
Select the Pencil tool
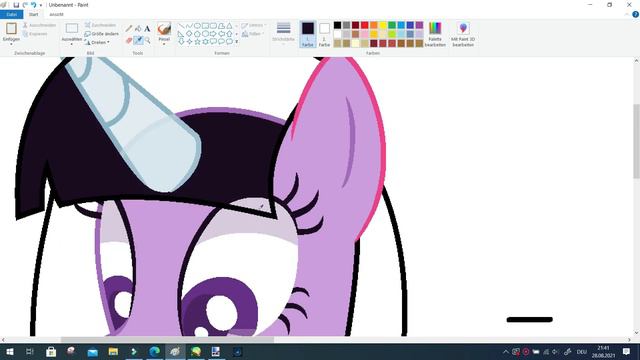tap(129, 29)
